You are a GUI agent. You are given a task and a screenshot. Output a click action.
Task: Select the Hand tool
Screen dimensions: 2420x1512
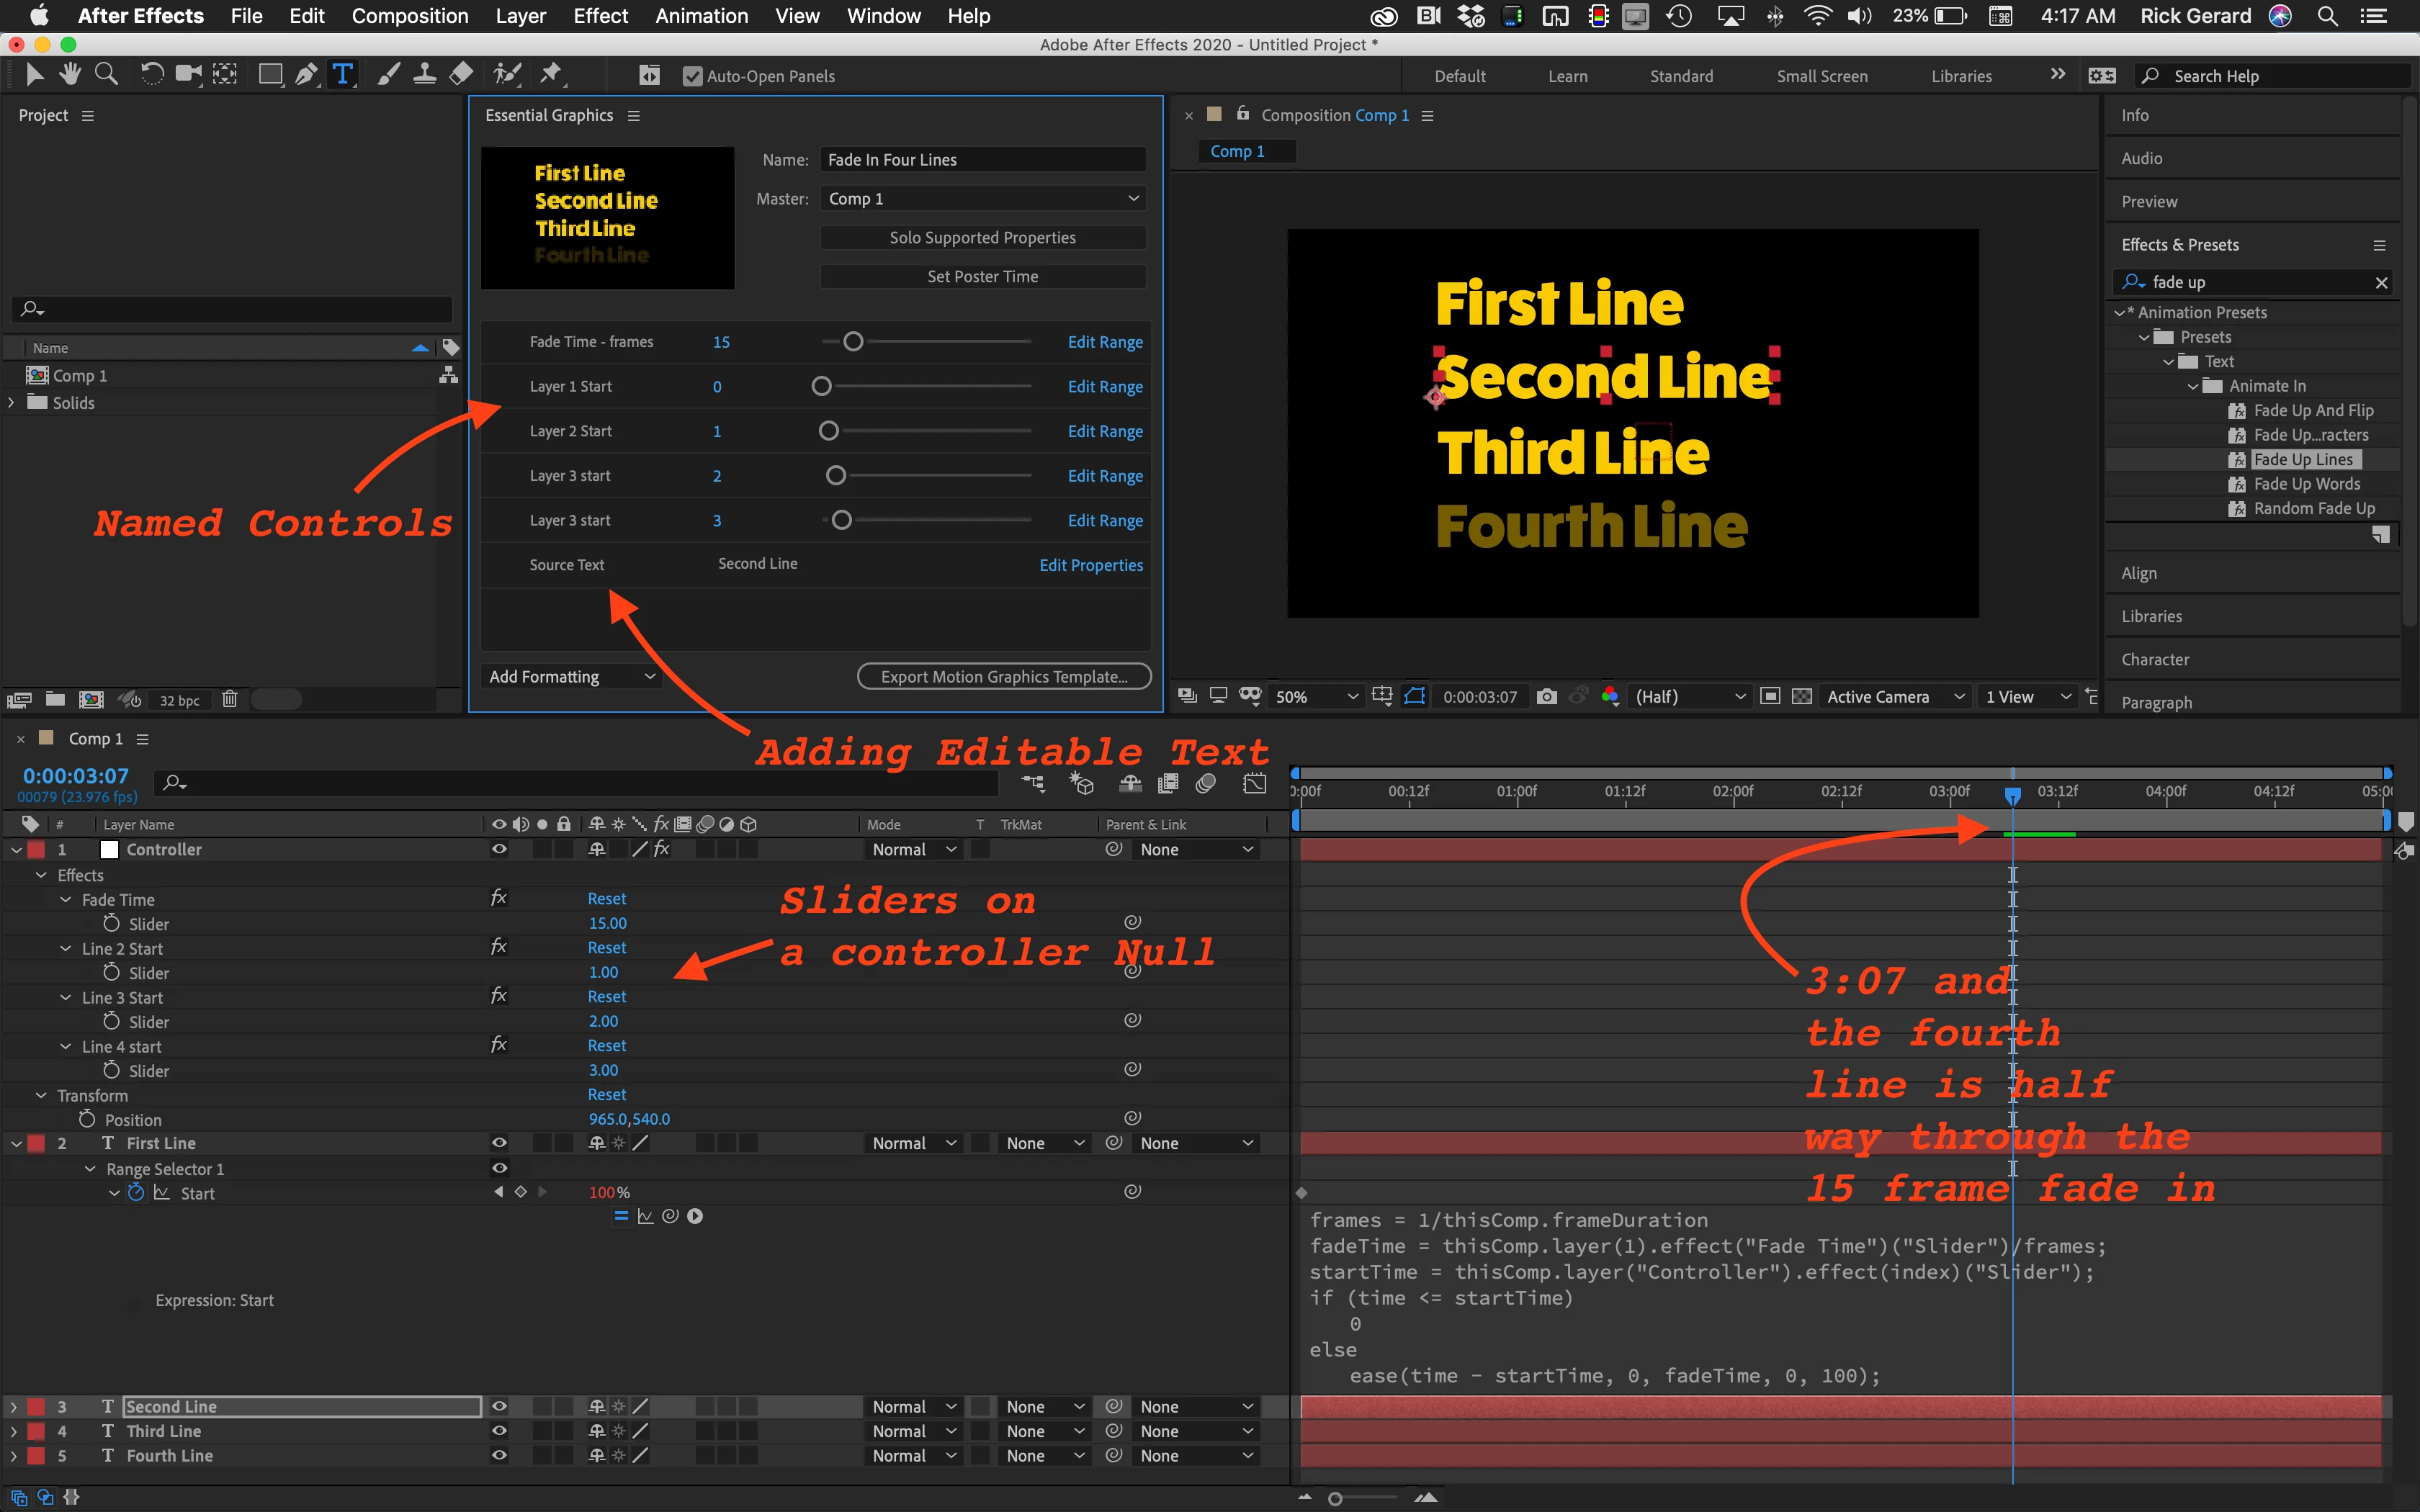coord(70,75)
